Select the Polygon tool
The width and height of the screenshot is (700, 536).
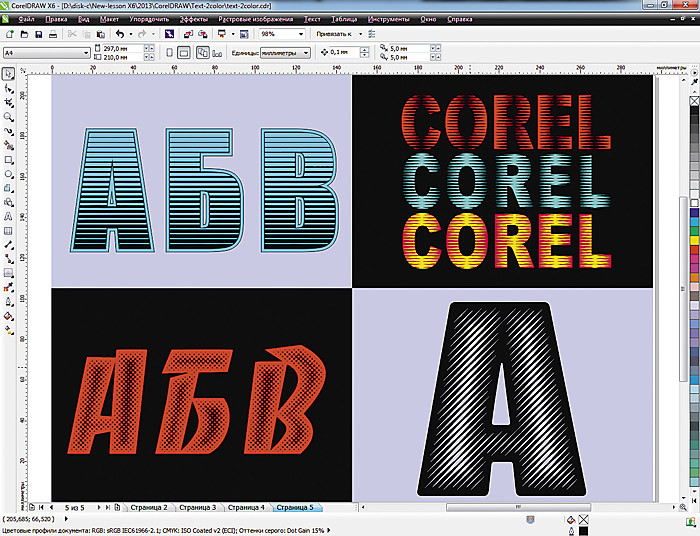pos(8,188)
